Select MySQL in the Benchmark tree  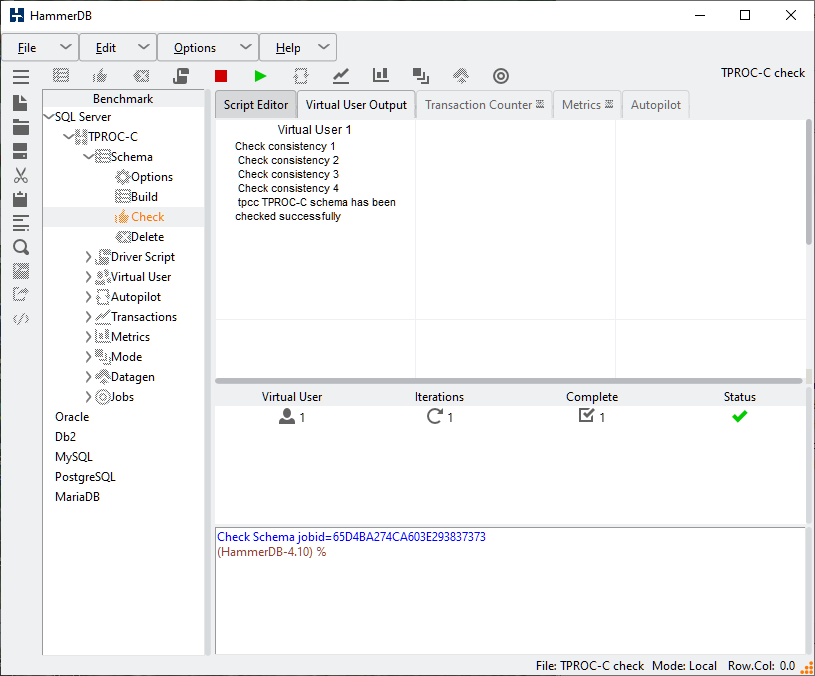[74, 457]
